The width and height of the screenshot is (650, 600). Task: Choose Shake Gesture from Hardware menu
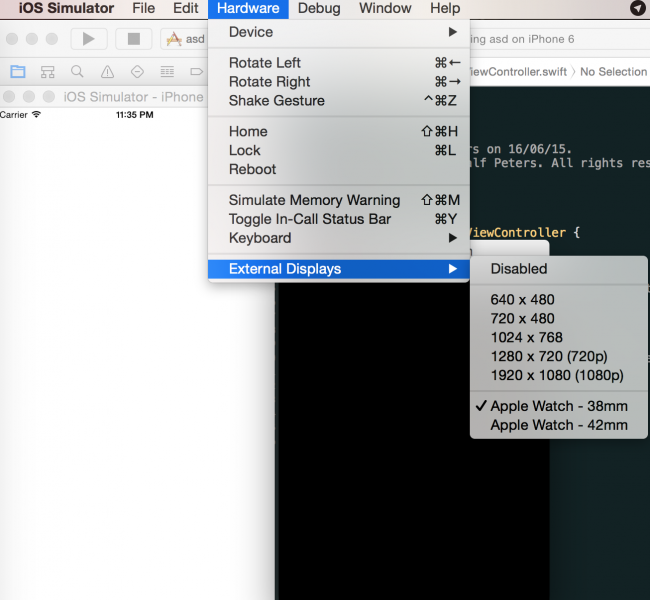[276, 101]
